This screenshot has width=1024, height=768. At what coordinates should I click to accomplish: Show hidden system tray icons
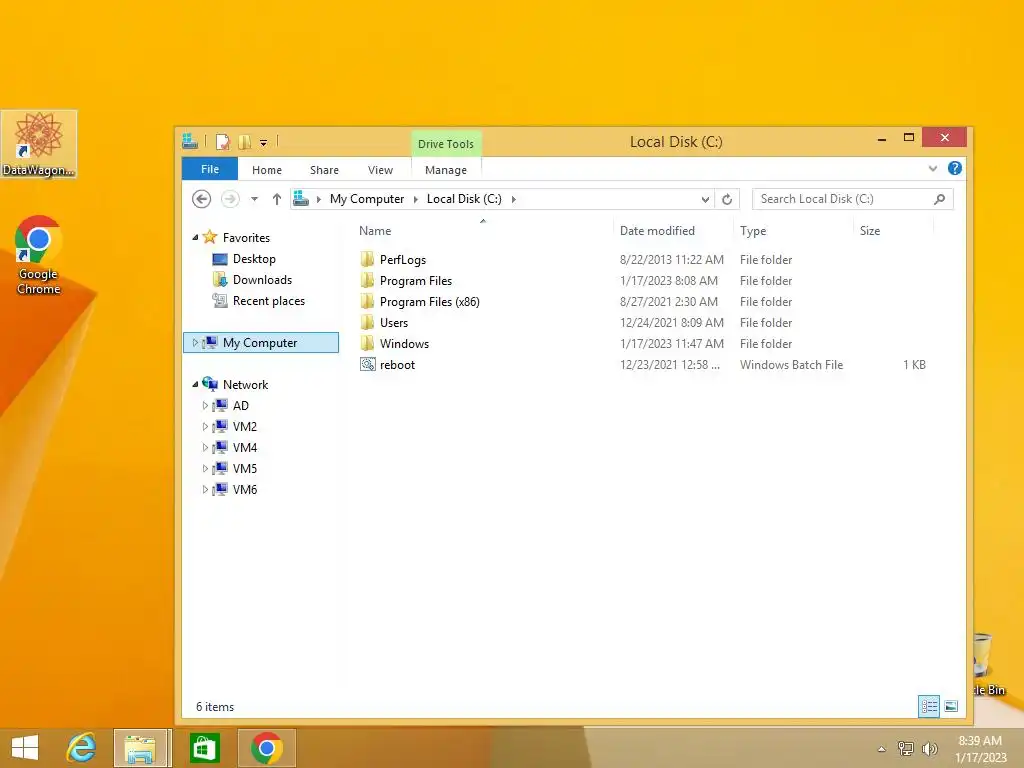tap(881, 748)
